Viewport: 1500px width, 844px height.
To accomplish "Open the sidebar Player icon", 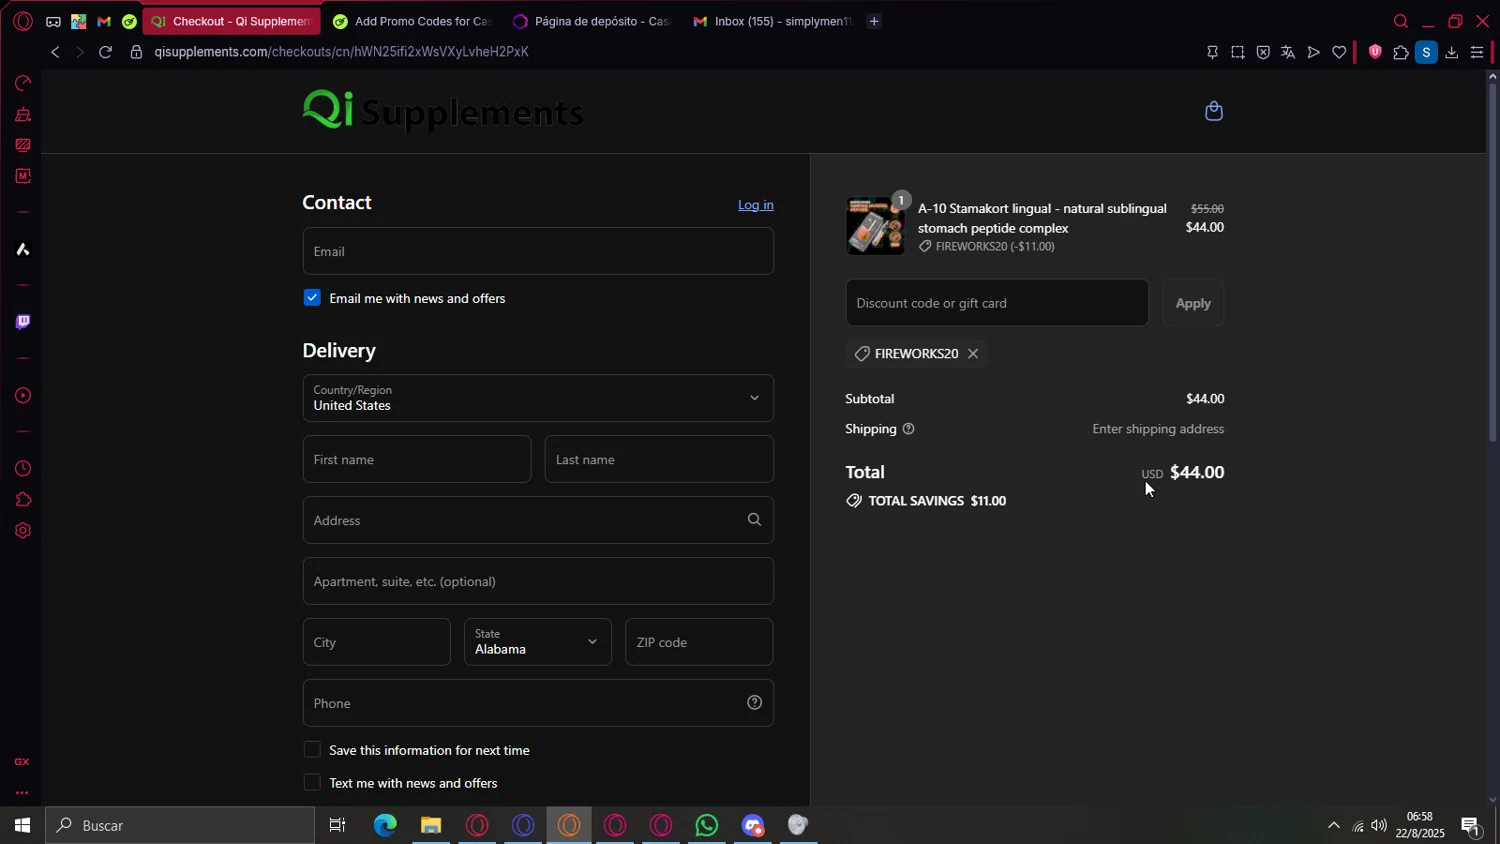I will pos(23,396).
